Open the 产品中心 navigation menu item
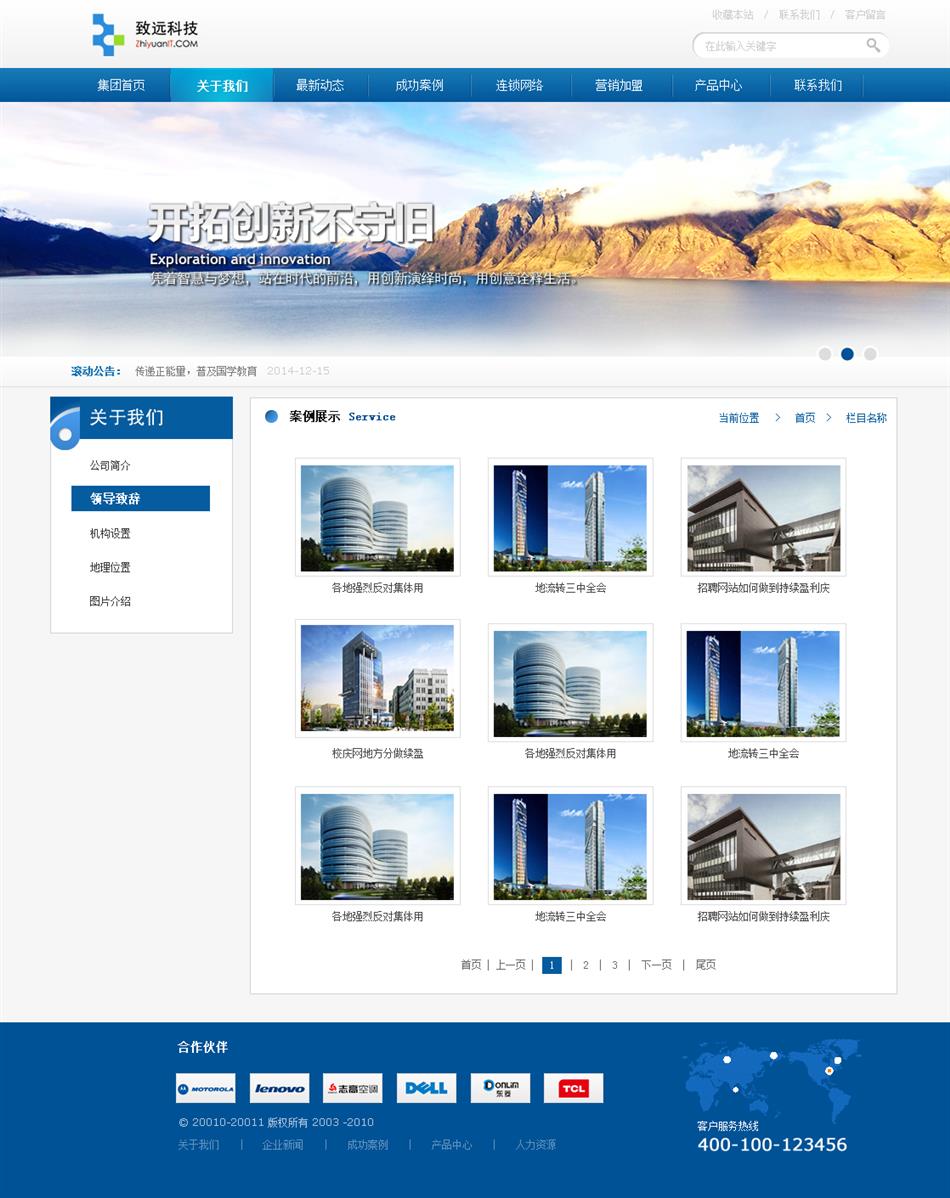Image resolution: width=950 pixels, height=1198 pixels. tap(718, 85)
